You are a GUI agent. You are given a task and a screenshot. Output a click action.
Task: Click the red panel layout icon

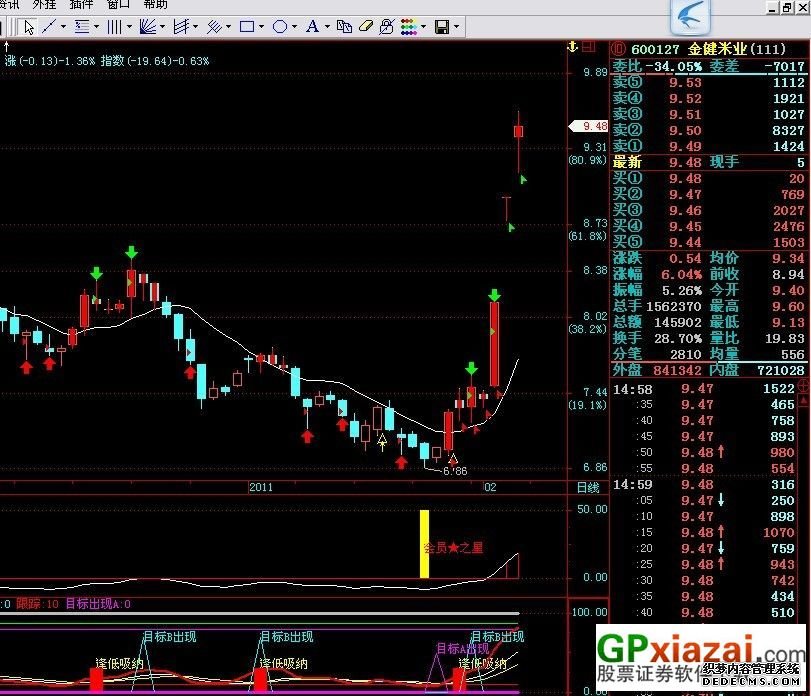589,47
